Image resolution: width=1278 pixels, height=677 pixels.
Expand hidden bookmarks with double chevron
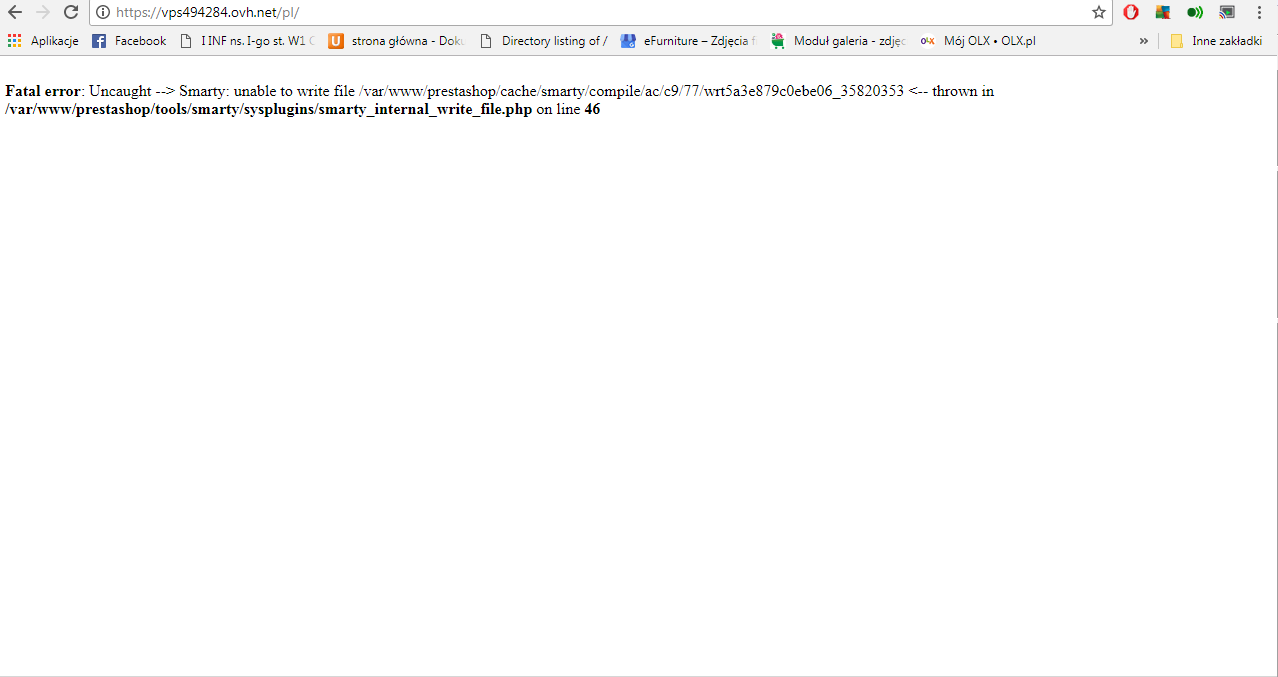[x=1143, y=41]
